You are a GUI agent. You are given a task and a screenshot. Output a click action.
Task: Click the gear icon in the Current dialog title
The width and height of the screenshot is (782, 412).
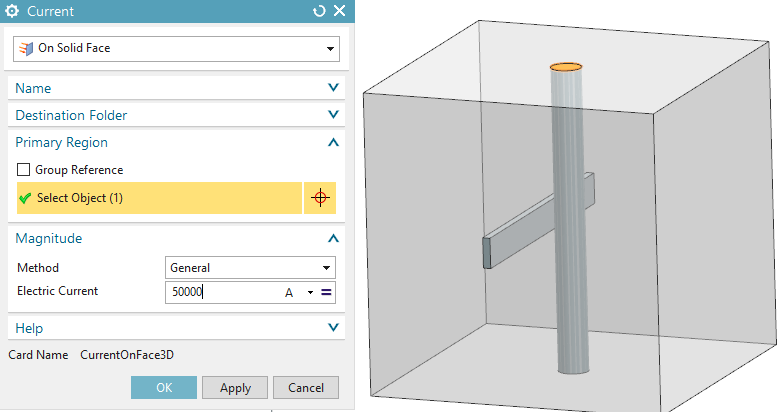click(x=13, y=11)
